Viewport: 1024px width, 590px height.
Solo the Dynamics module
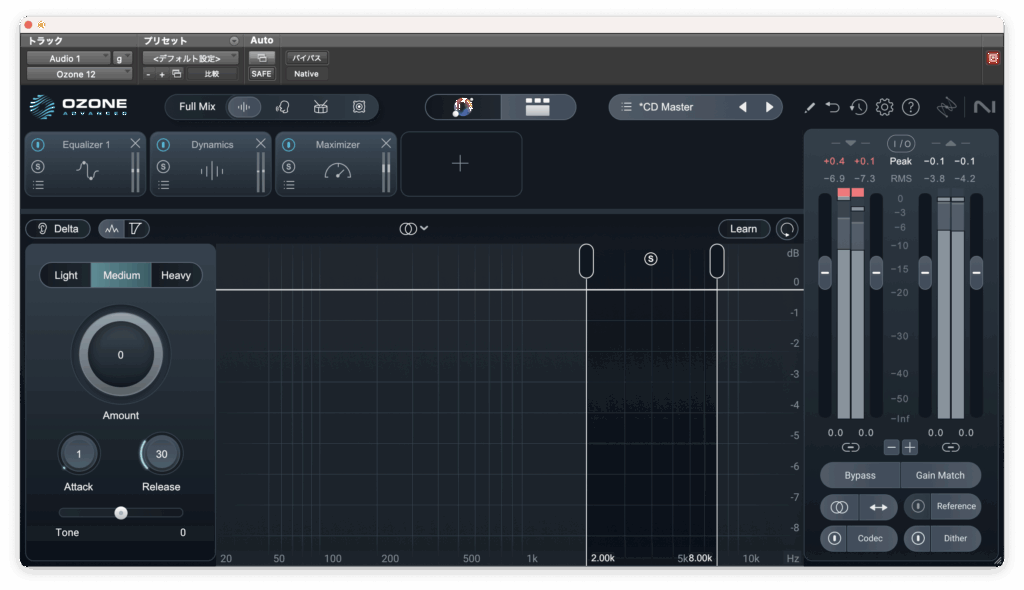click(163, 165)
